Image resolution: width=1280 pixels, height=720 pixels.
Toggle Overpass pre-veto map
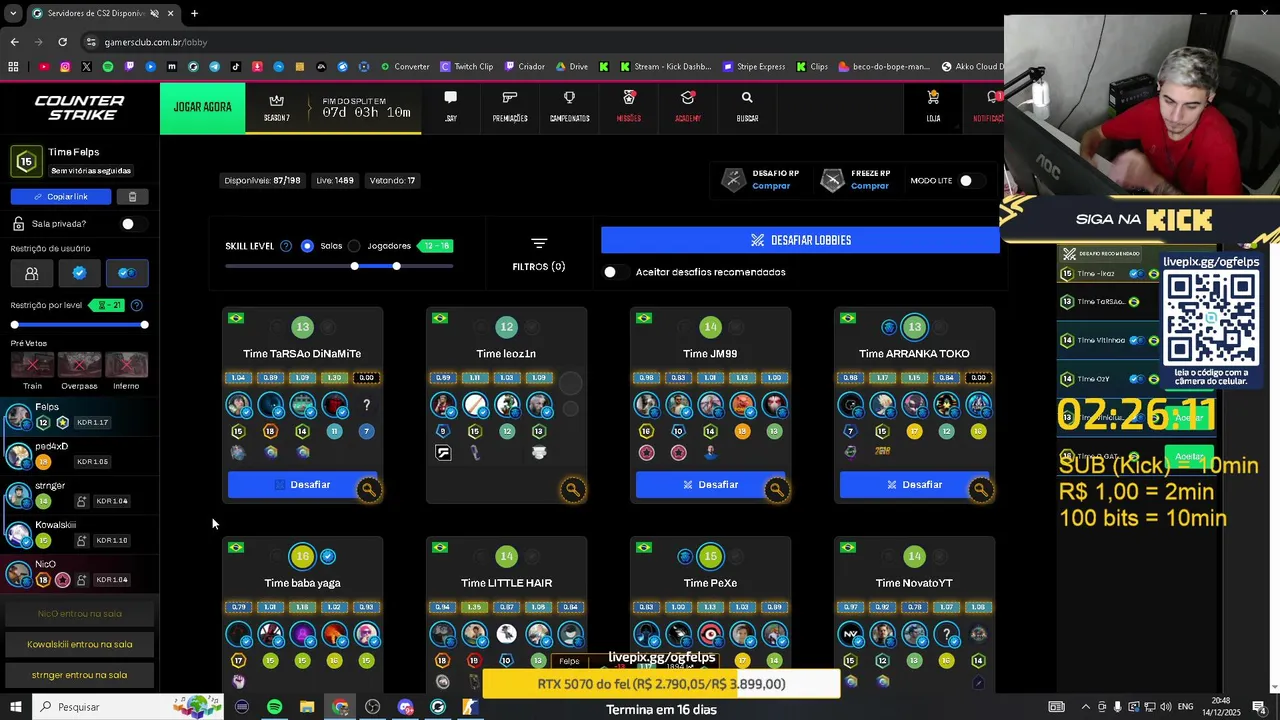coord(79,365)
